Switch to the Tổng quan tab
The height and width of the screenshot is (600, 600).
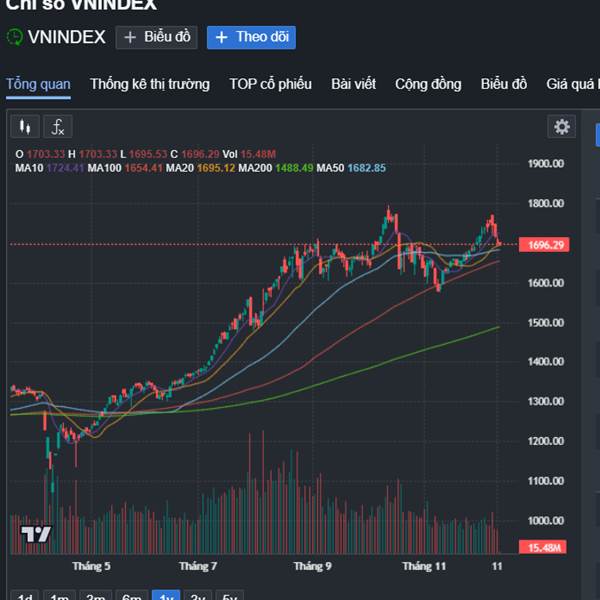click(38, 84)
